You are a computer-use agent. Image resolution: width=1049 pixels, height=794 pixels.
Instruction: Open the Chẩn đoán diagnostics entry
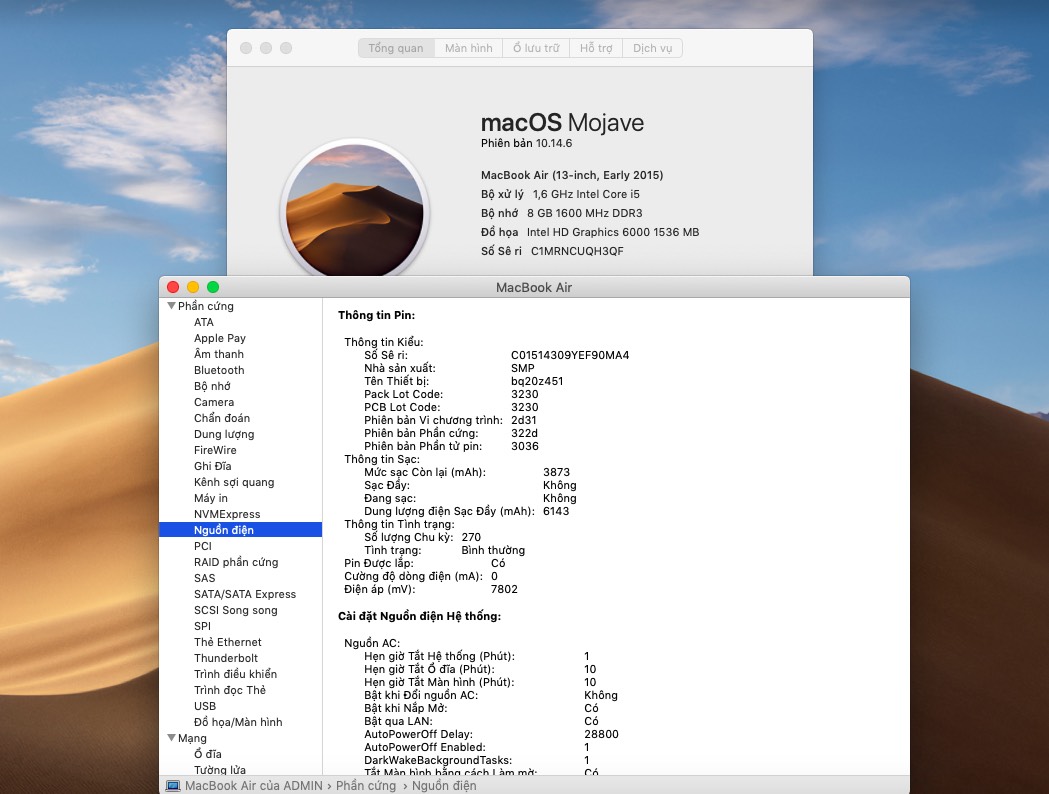coord(222,418)
